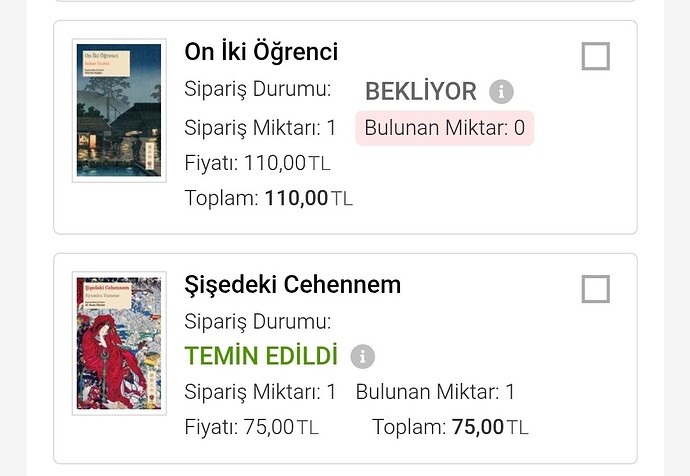Open the info icon beside BEKLİYOR status

click(x=501, y=92)
